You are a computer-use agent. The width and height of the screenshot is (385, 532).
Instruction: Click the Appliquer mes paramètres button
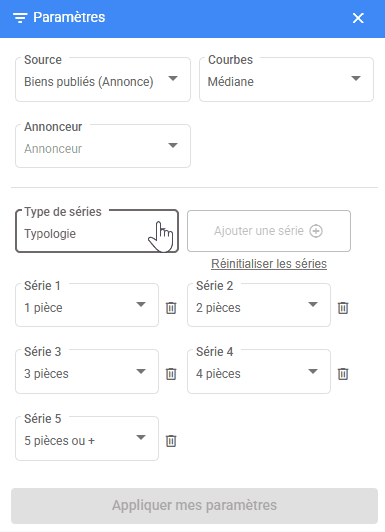point(194,506)
